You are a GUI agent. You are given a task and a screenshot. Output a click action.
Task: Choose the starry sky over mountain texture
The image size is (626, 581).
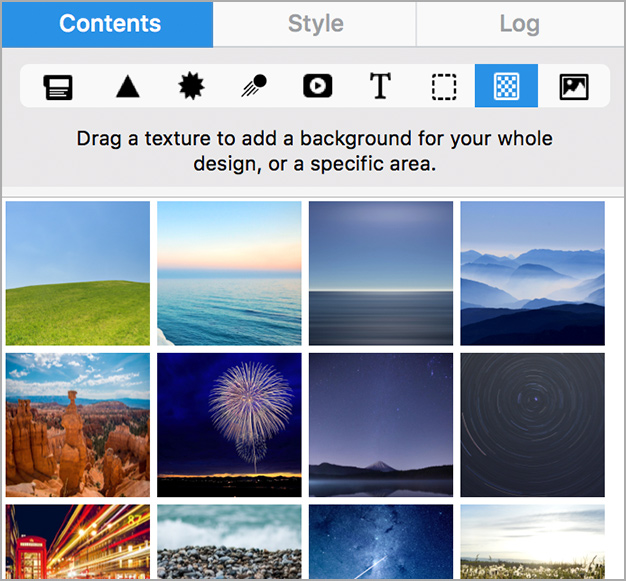tap(381, 425)
